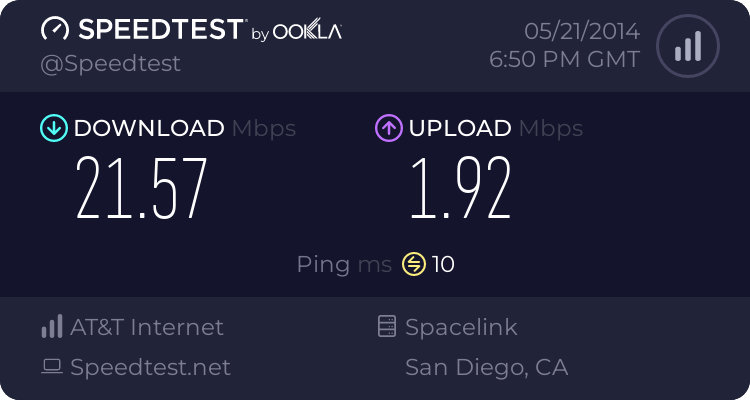Click the 6:50 PM GMT time

pos(564,59)
